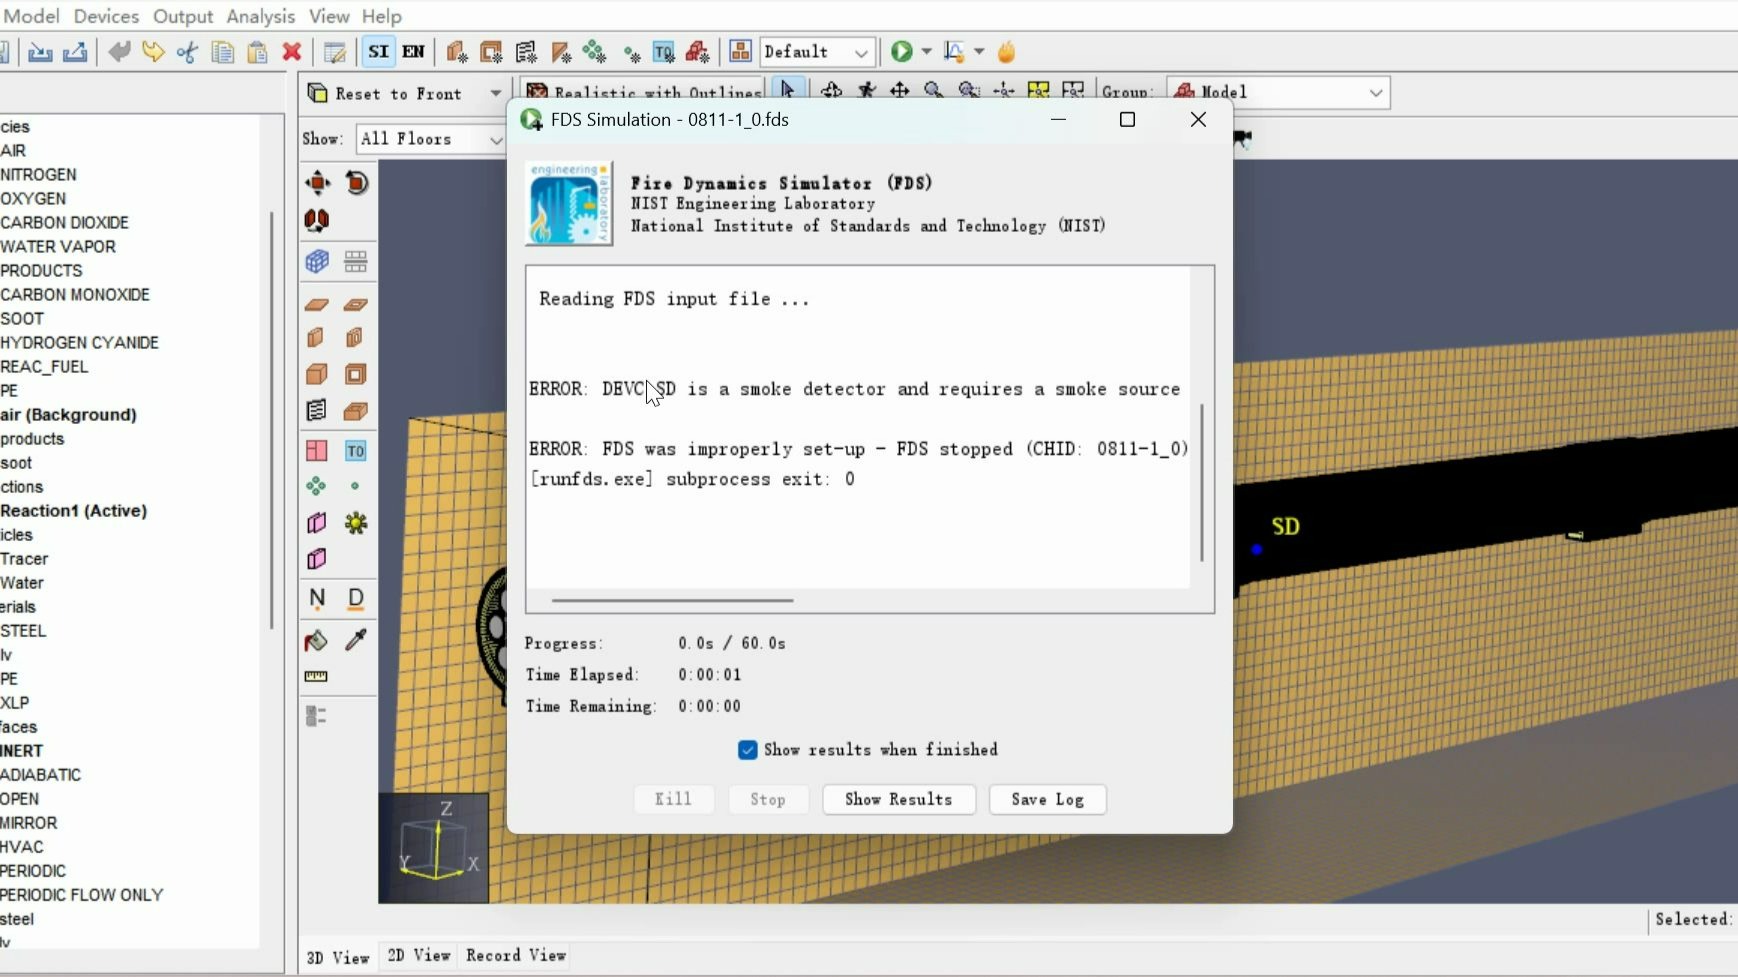Switch units to SI

click(x=378, y=52)
